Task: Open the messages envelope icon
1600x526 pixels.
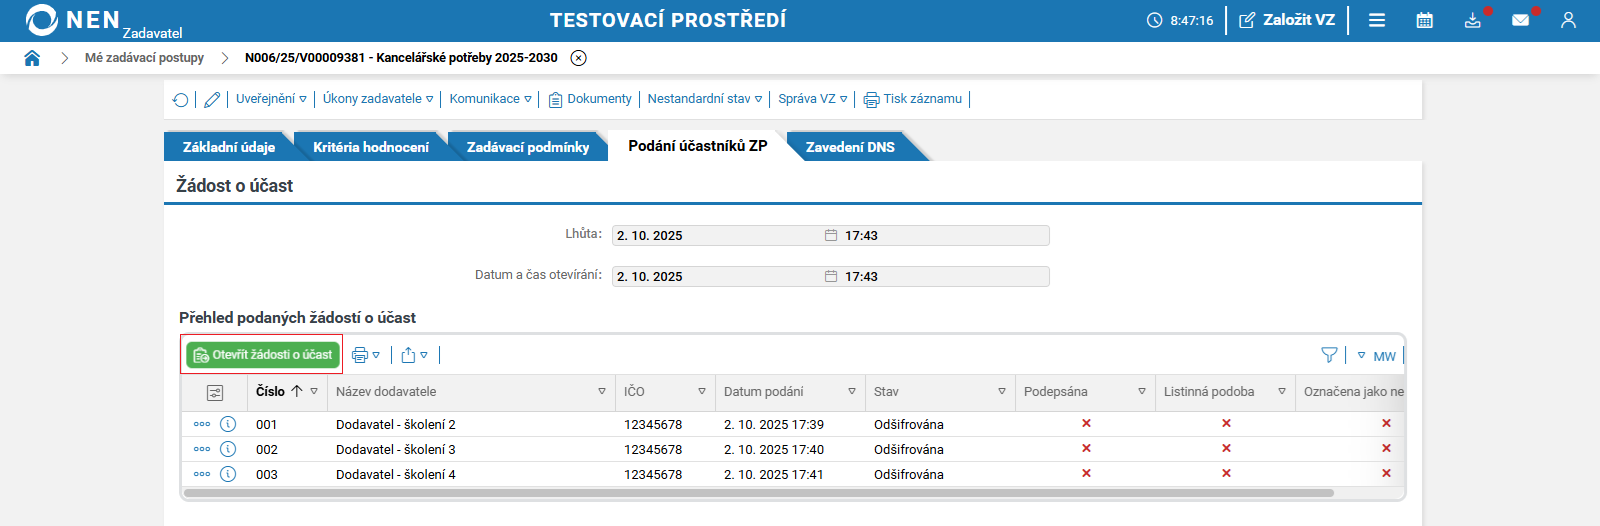Action: (1521, 20)
